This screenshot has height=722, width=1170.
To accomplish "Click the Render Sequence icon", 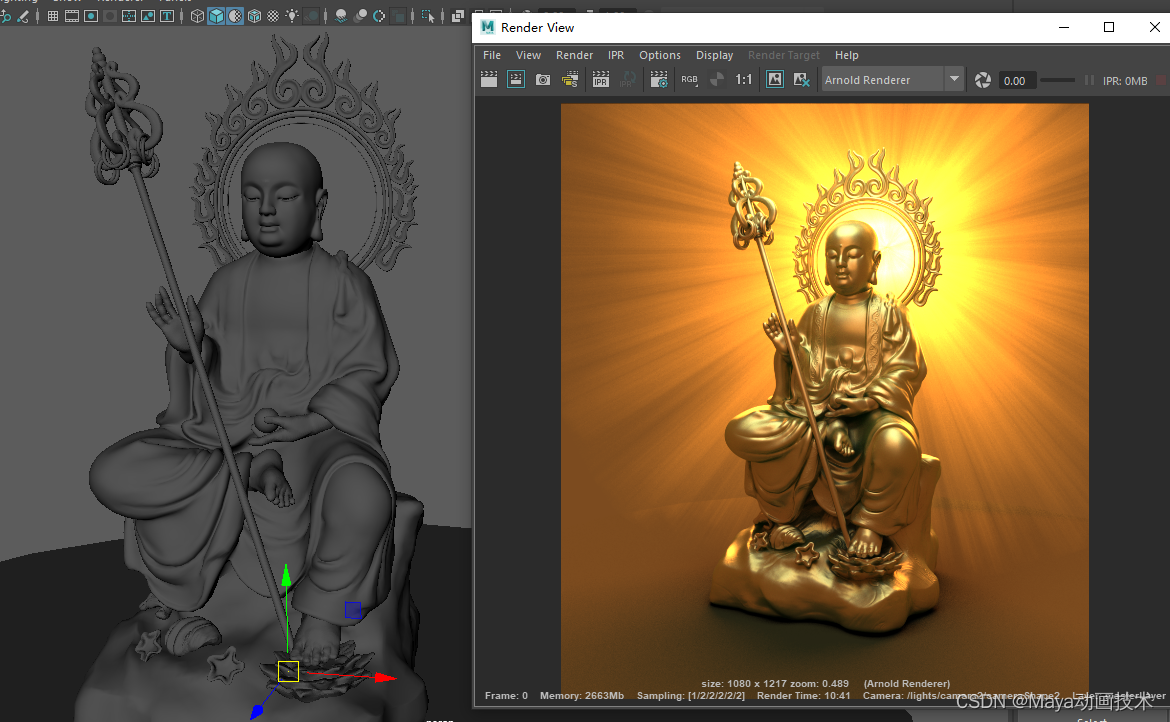I will click(570, 79).
